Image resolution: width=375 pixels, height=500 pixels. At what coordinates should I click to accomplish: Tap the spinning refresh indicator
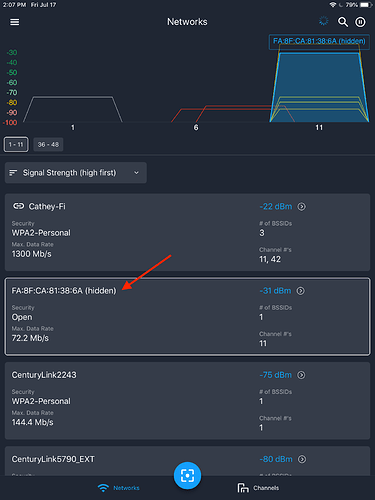[x=324, y=21]
